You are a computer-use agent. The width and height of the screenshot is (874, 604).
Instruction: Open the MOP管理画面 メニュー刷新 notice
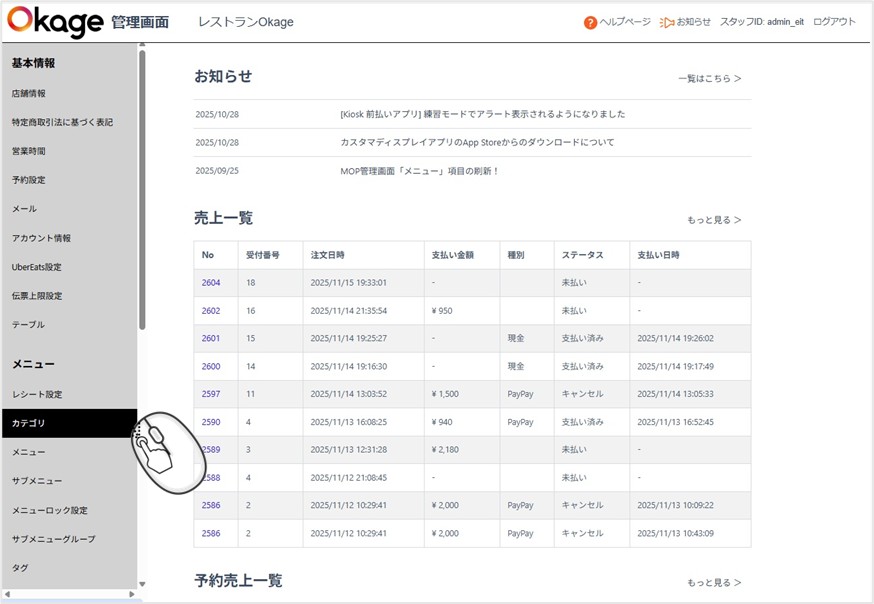pyautogui.click(x=419, y=171)
